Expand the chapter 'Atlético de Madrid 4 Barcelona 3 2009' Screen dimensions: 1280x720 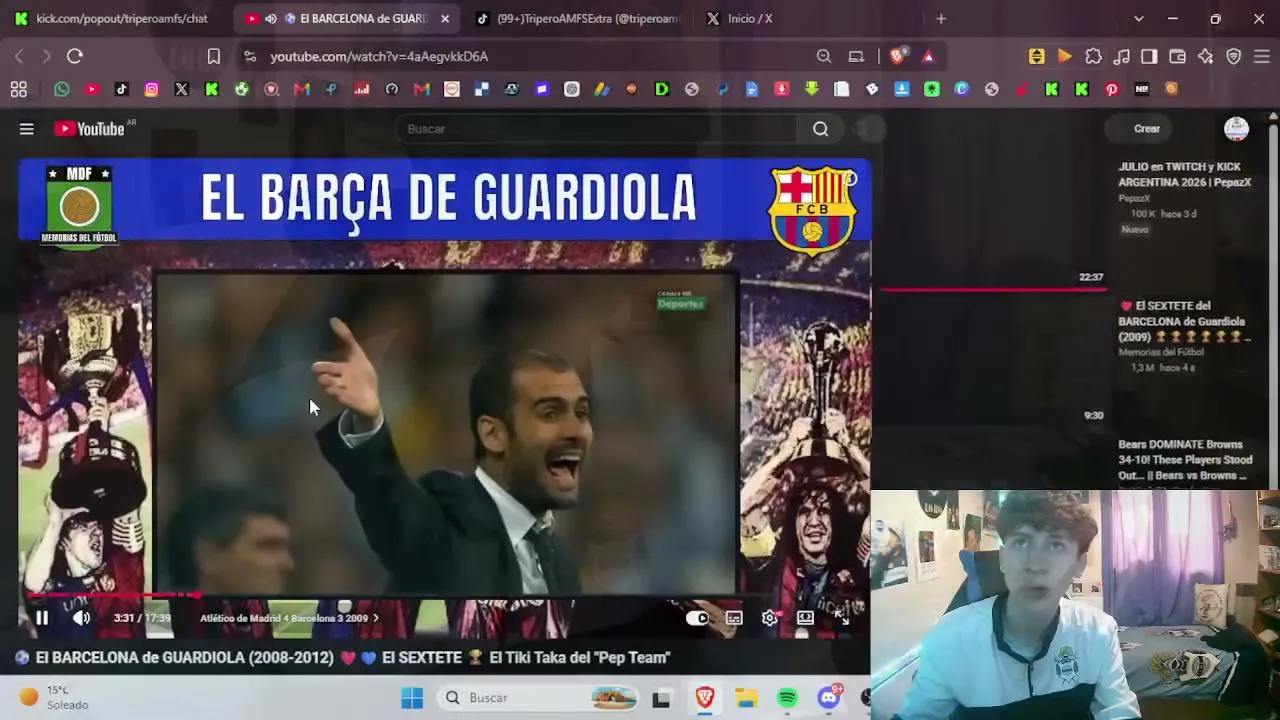289,618
